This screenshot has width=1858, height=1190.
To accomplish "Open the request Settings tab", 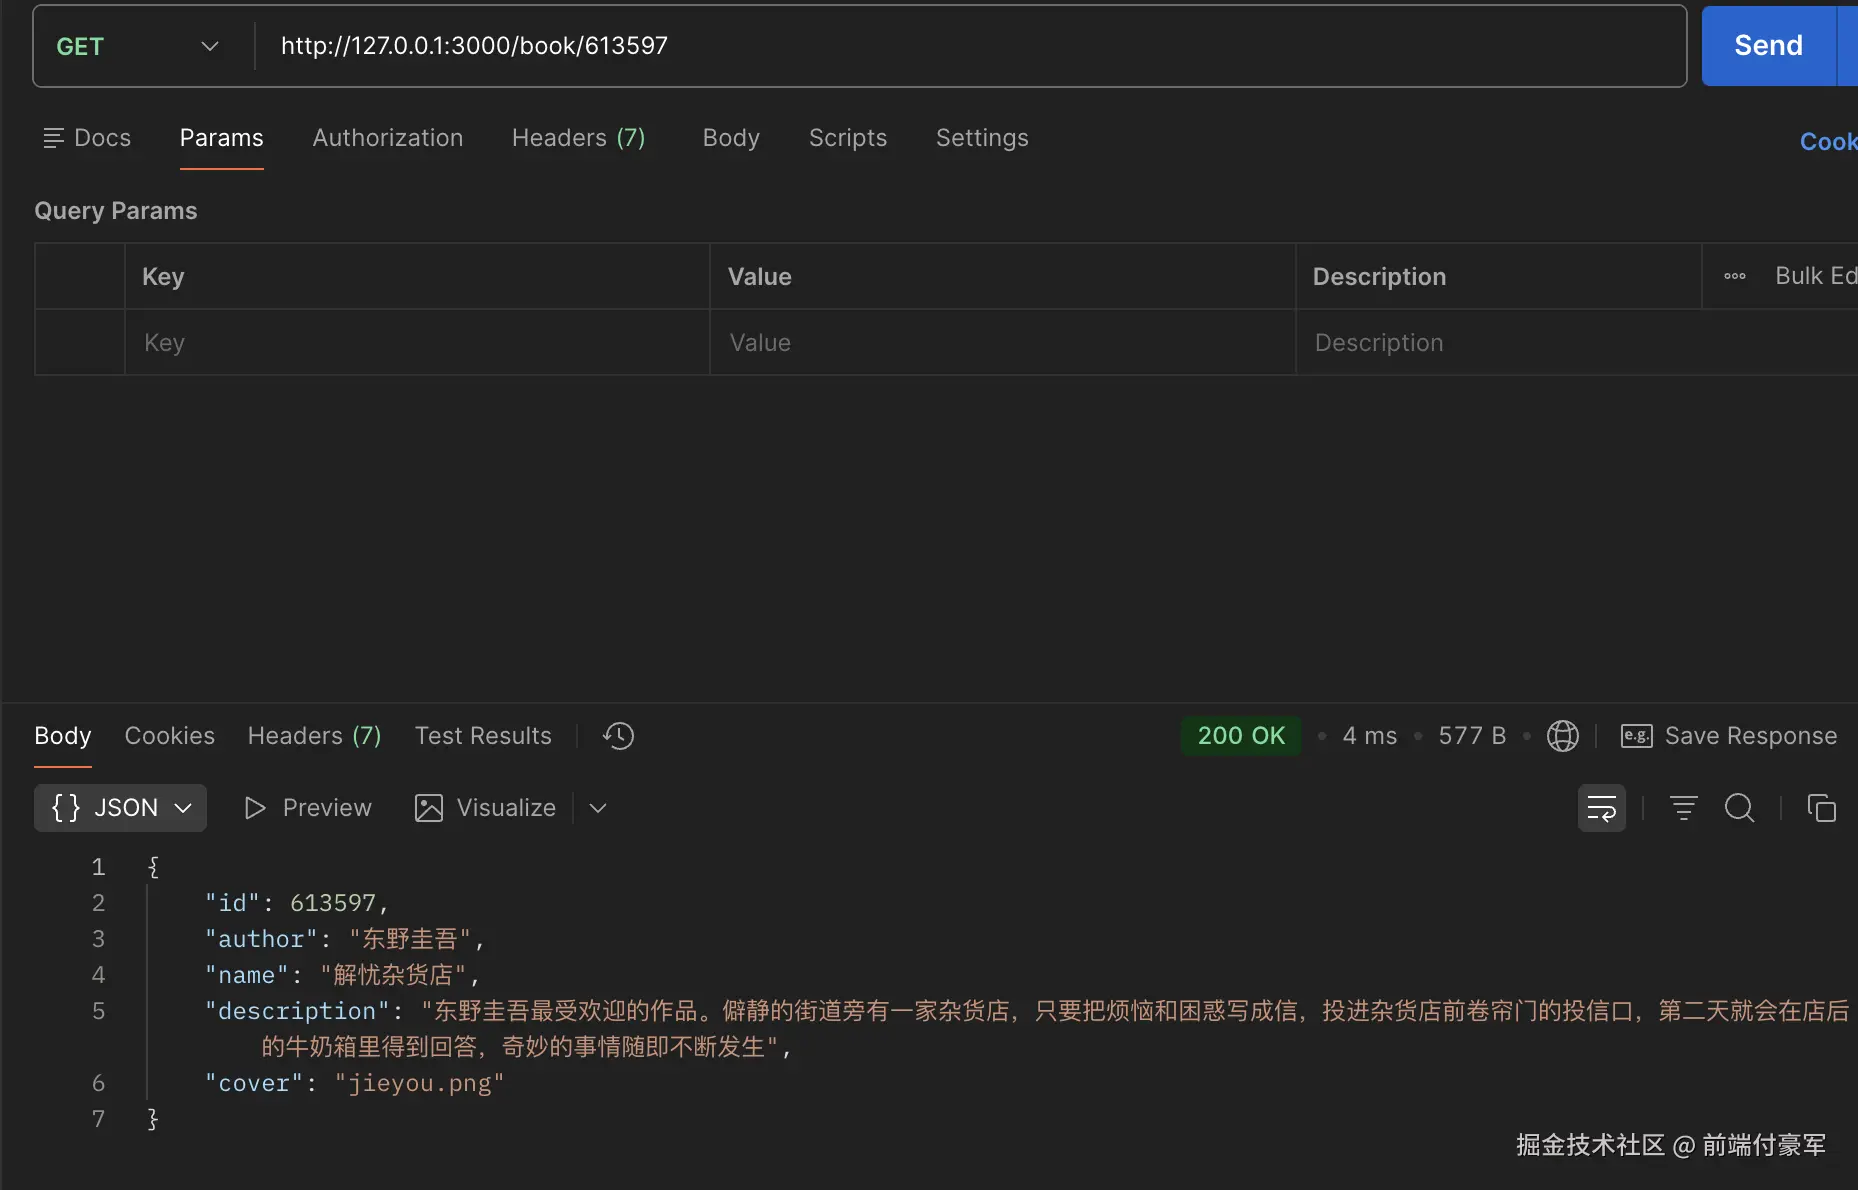I will click(x=982, y=138).
